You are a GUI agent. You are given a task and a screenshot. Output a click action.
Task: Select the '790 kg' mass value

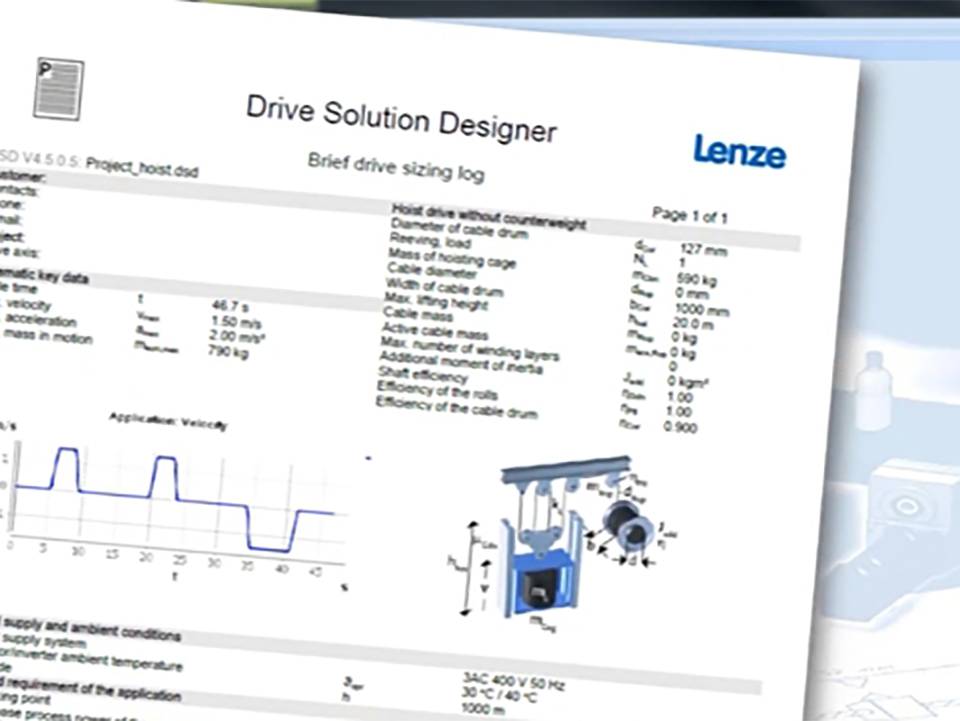pos(228,351)
